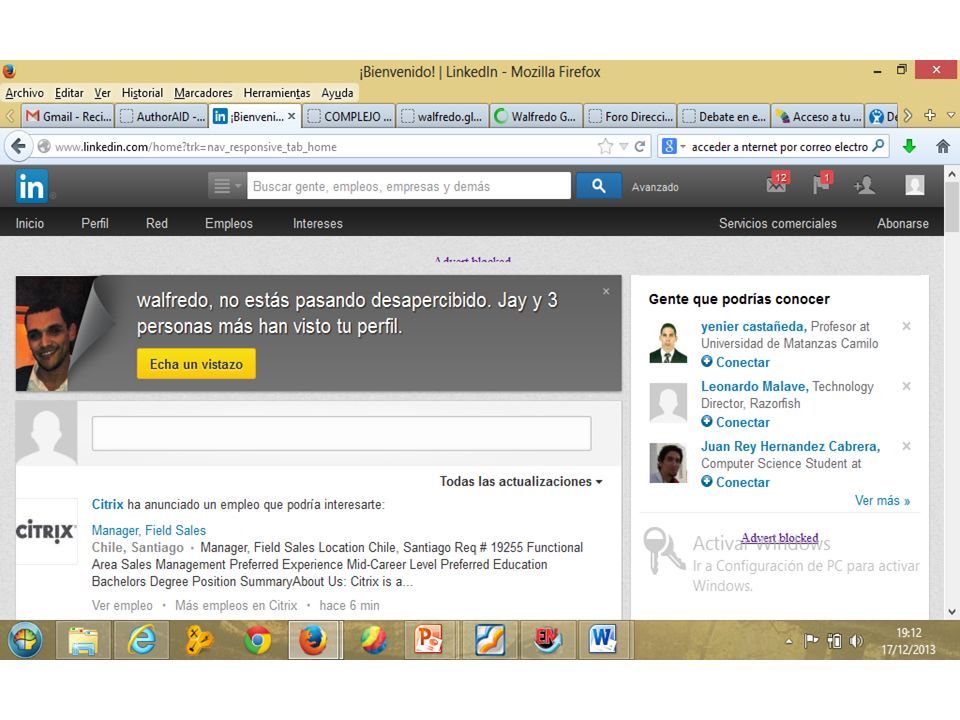The image size is (960, 720).
Task: Open a new tab with plus icon
Action: coord(930,115)
